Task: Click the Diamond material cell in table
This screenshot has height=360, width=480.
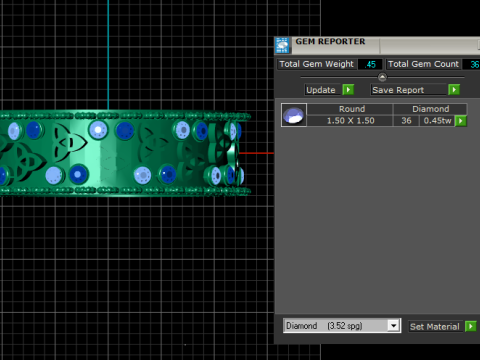Action: (430, 109)
